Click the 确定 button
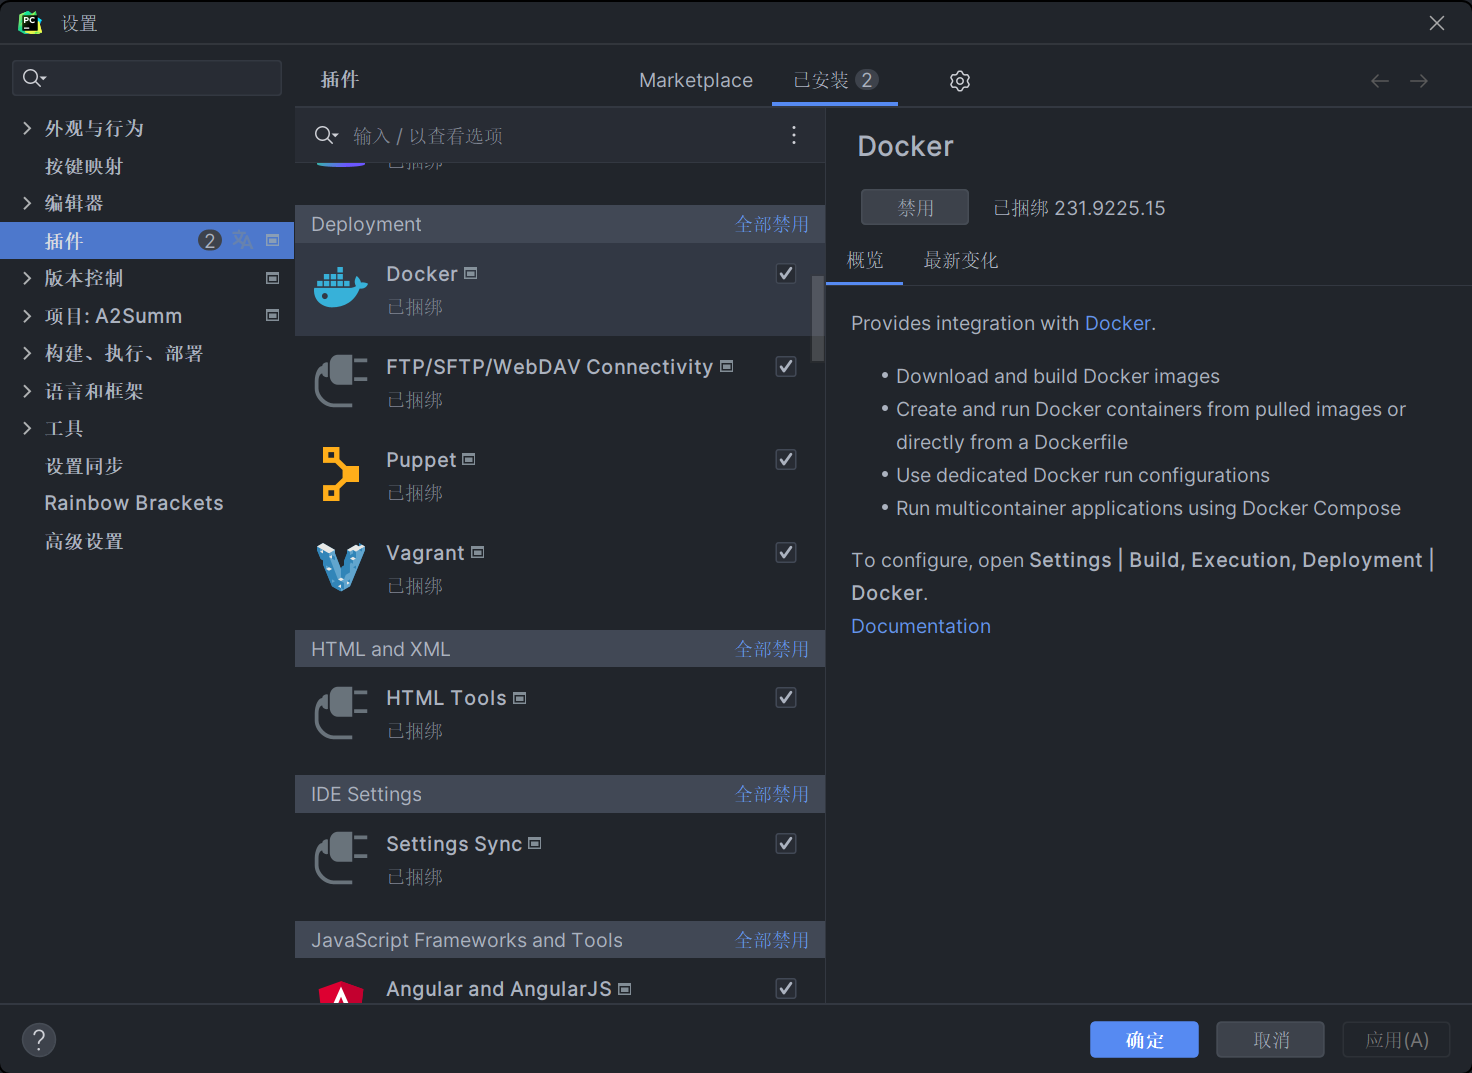 (1144, 1040)
